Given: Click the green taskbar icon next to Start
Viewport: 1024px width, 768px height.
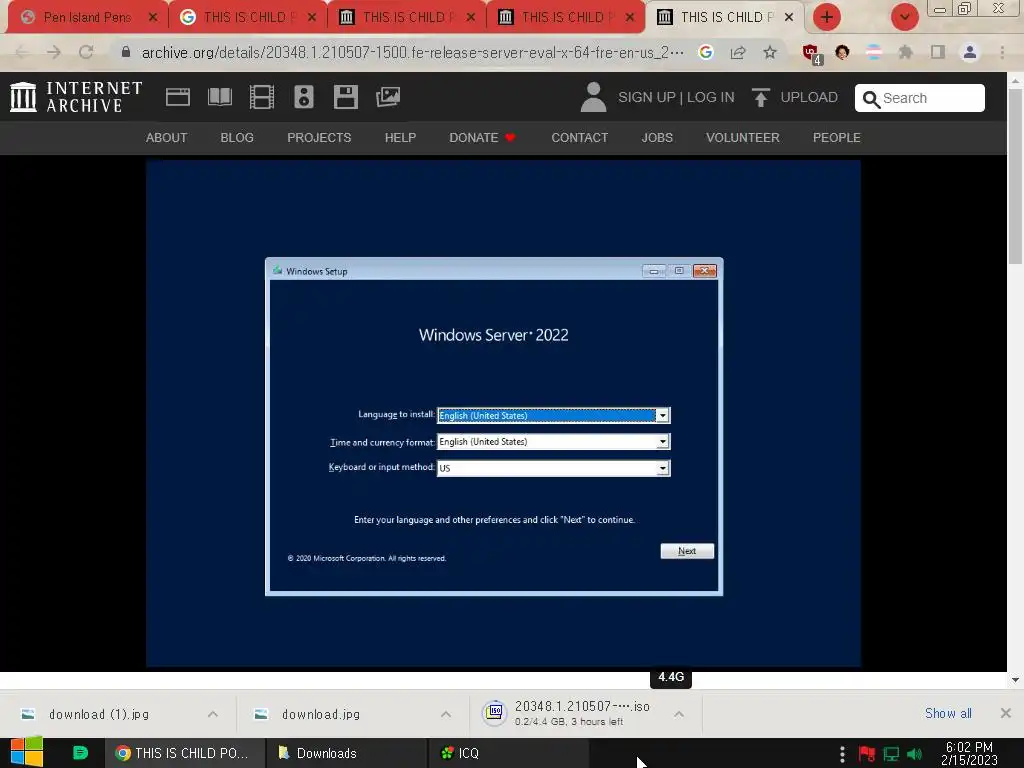Looking at the screenshot, I should (x=80, y=753).
